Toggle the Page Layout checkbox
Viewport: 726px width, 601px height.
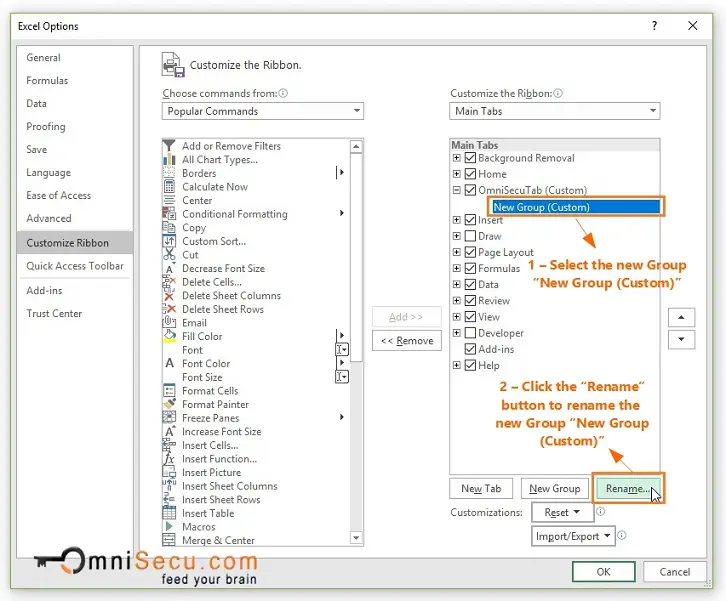[x=470, y=252]
